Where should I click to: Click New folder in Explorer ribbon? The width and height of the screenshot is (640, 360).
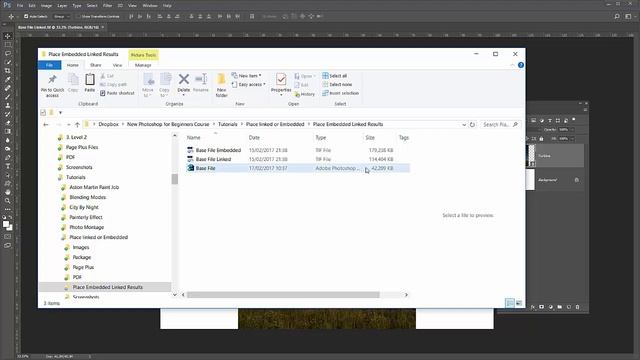pyautogui.click(x=221, y=85)
